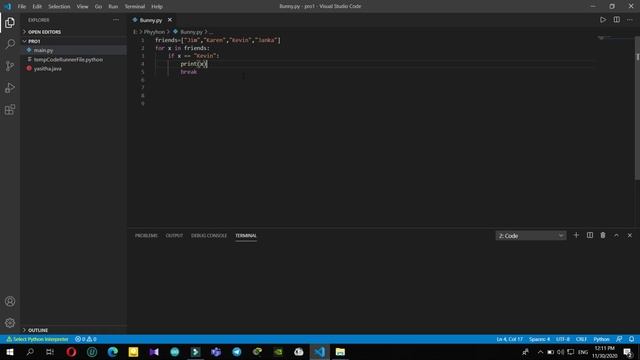Image resolution: width=640 pixels, height=360 pixels.
Task: Click Select Python Interpreter in status bar
Action: 37,339
